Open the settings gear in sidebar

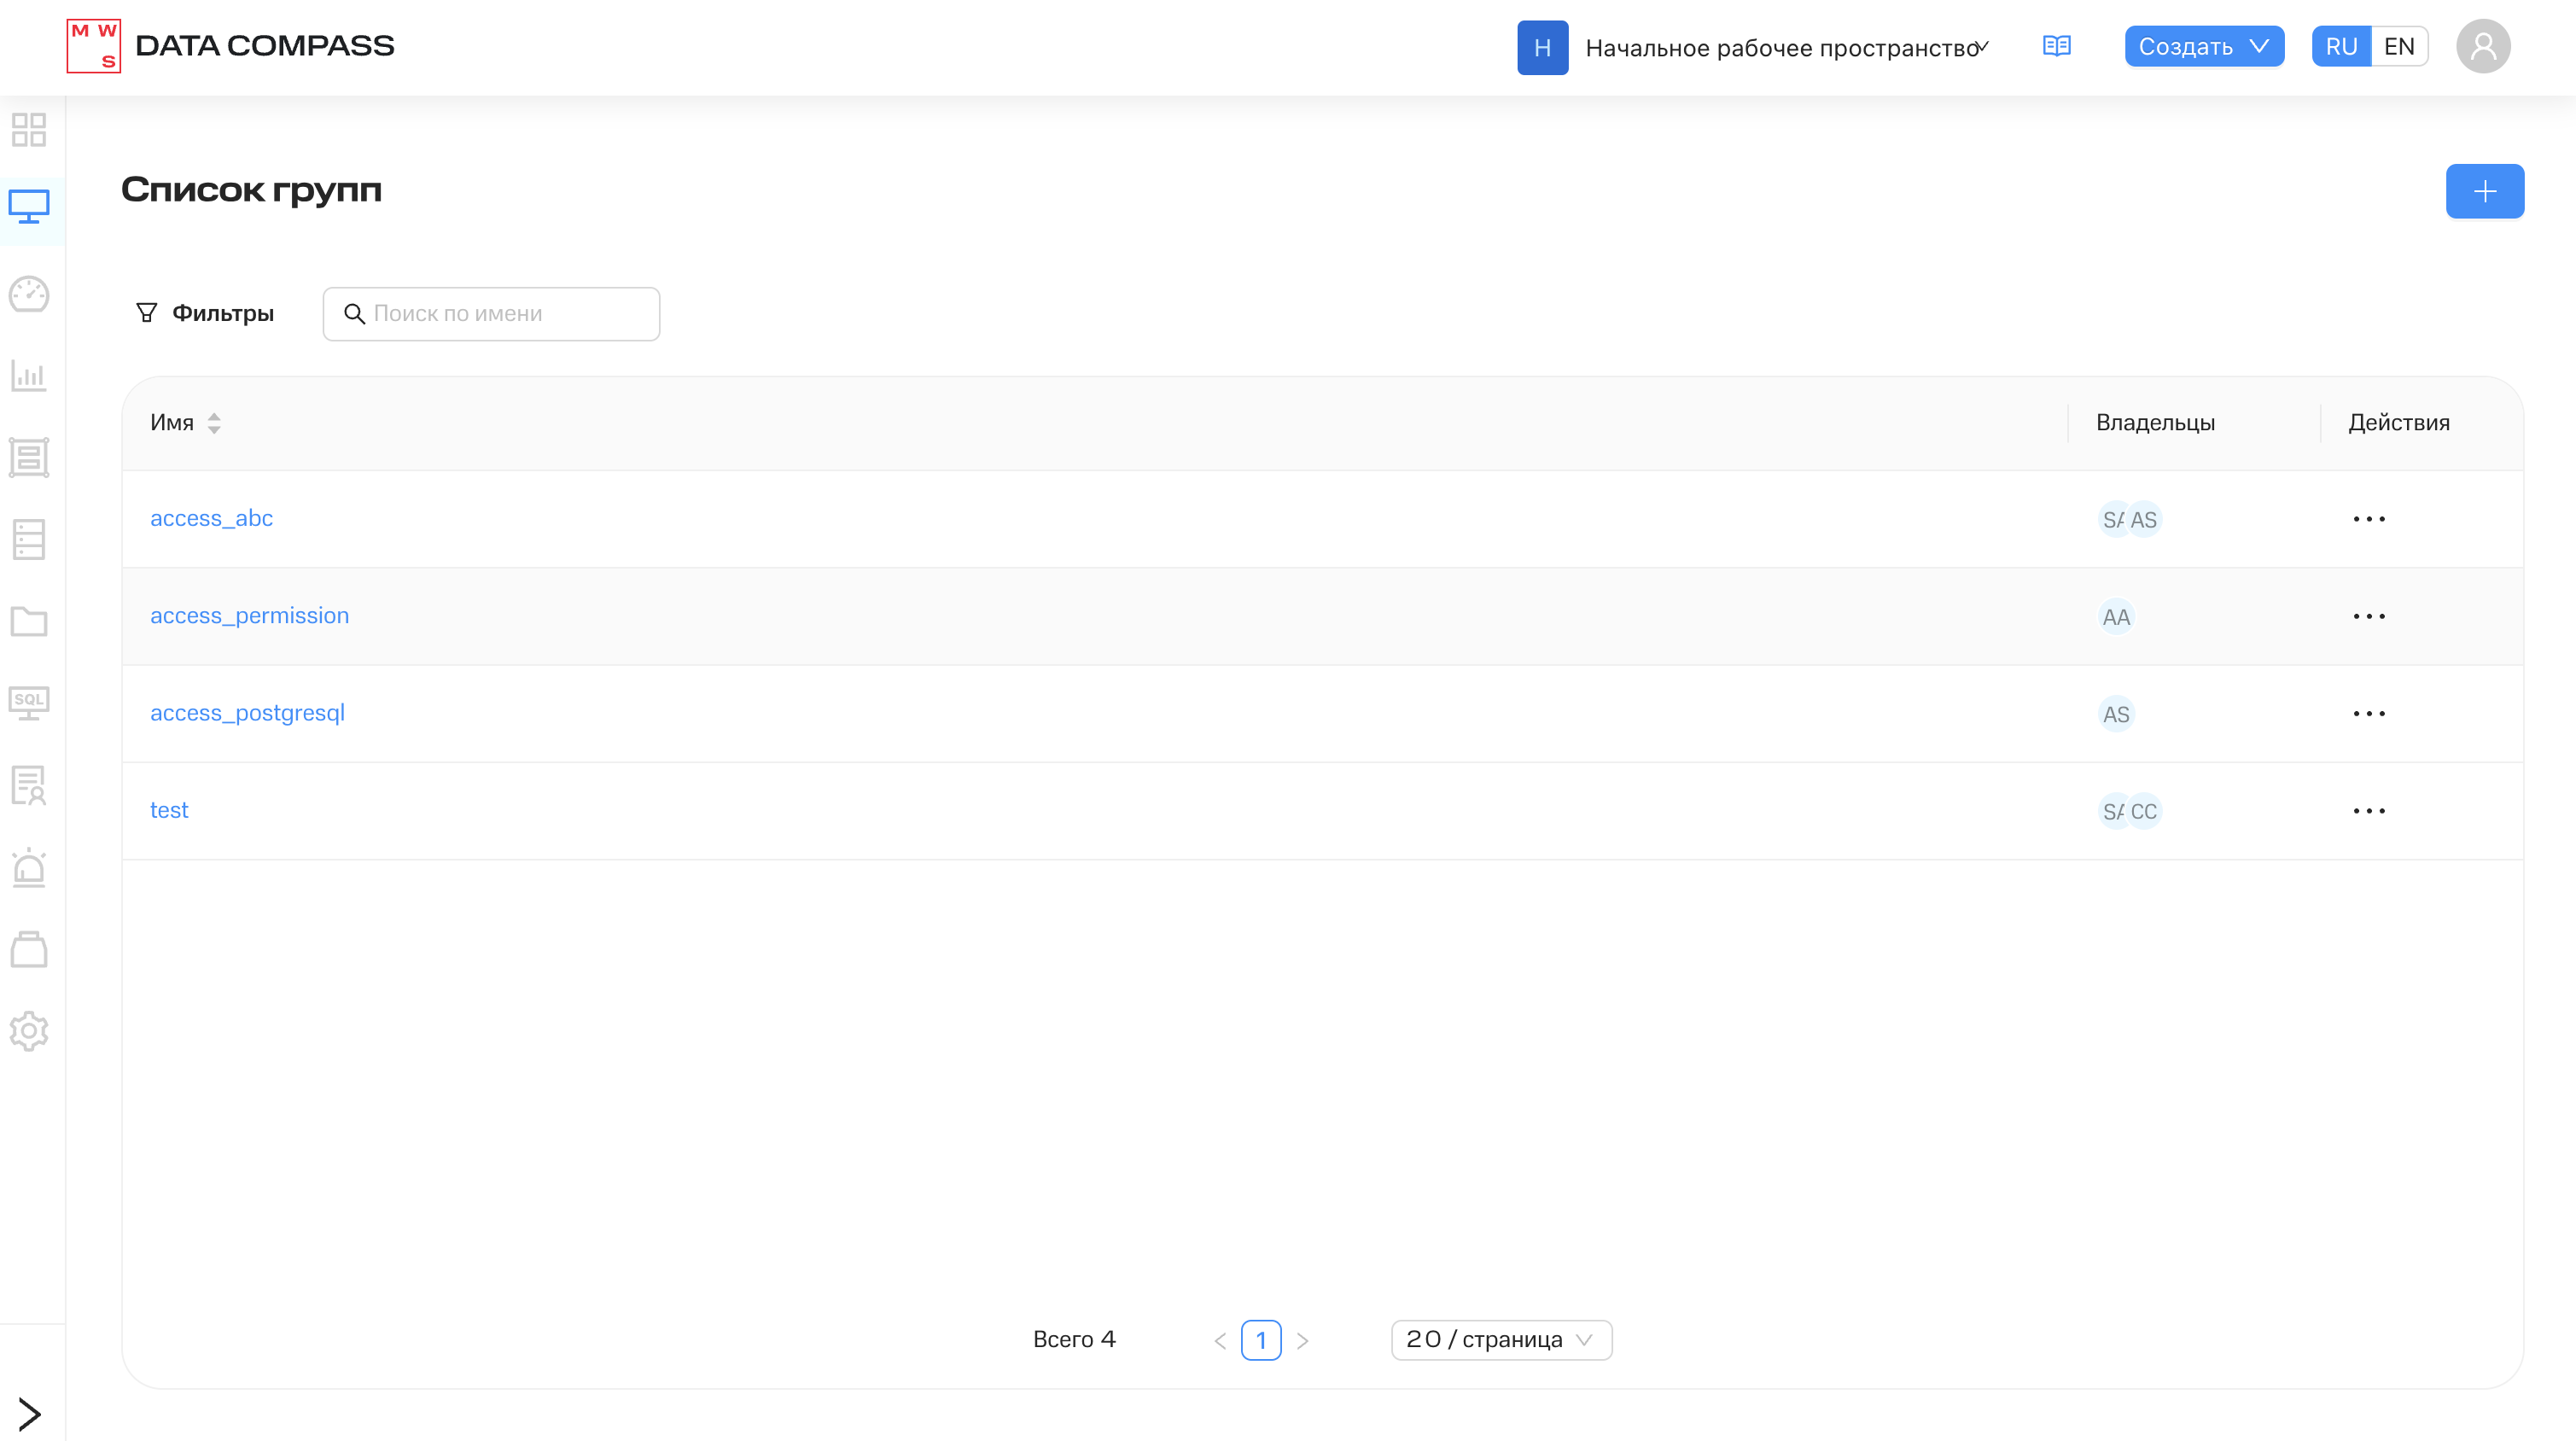29,1031
